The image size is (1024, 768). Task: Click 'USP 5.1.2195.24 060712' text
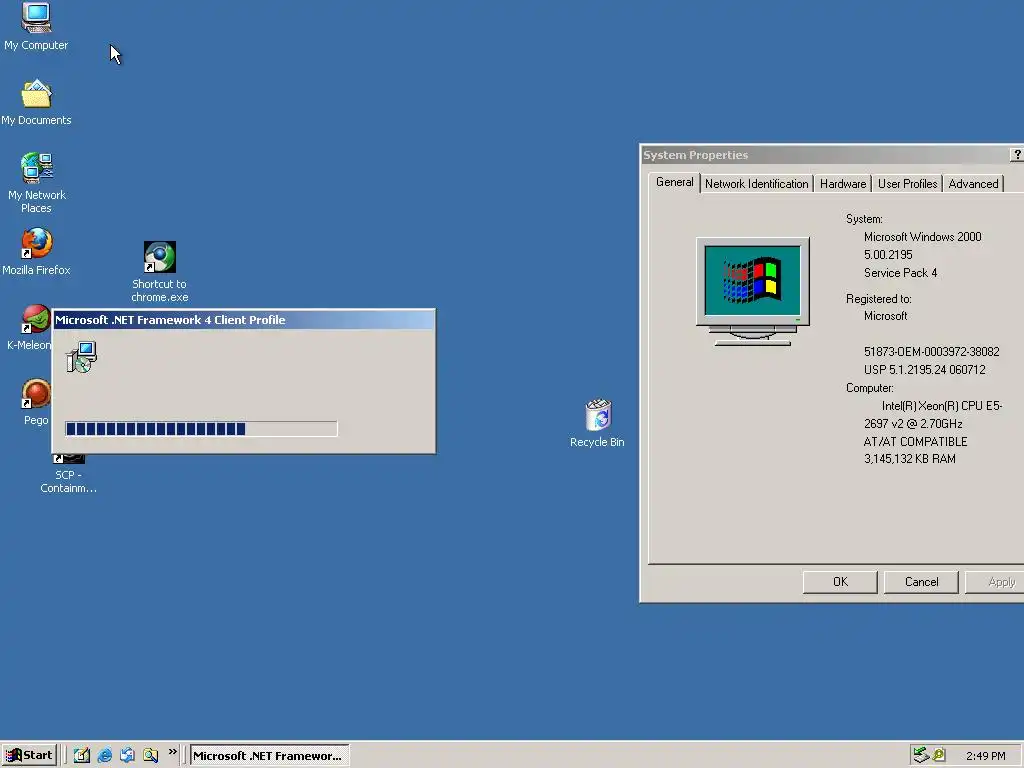click(924, 370)
